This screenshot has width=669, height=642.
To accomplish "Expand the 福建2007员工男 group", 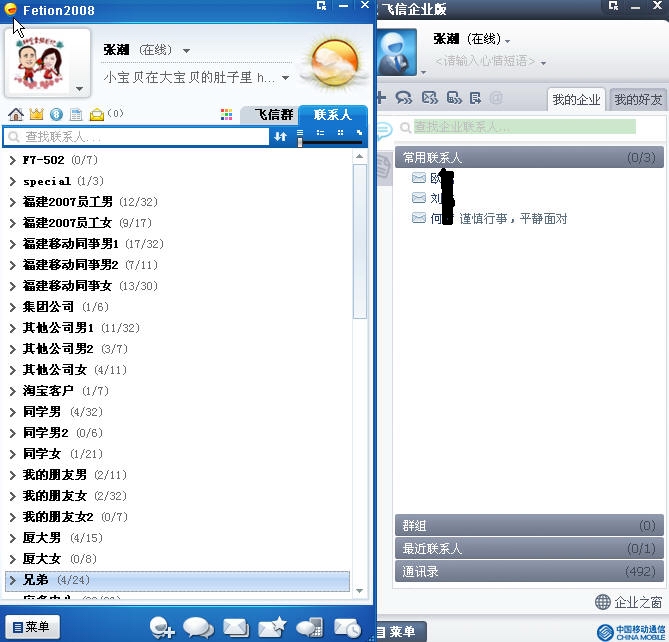I will tap(12, 202).
